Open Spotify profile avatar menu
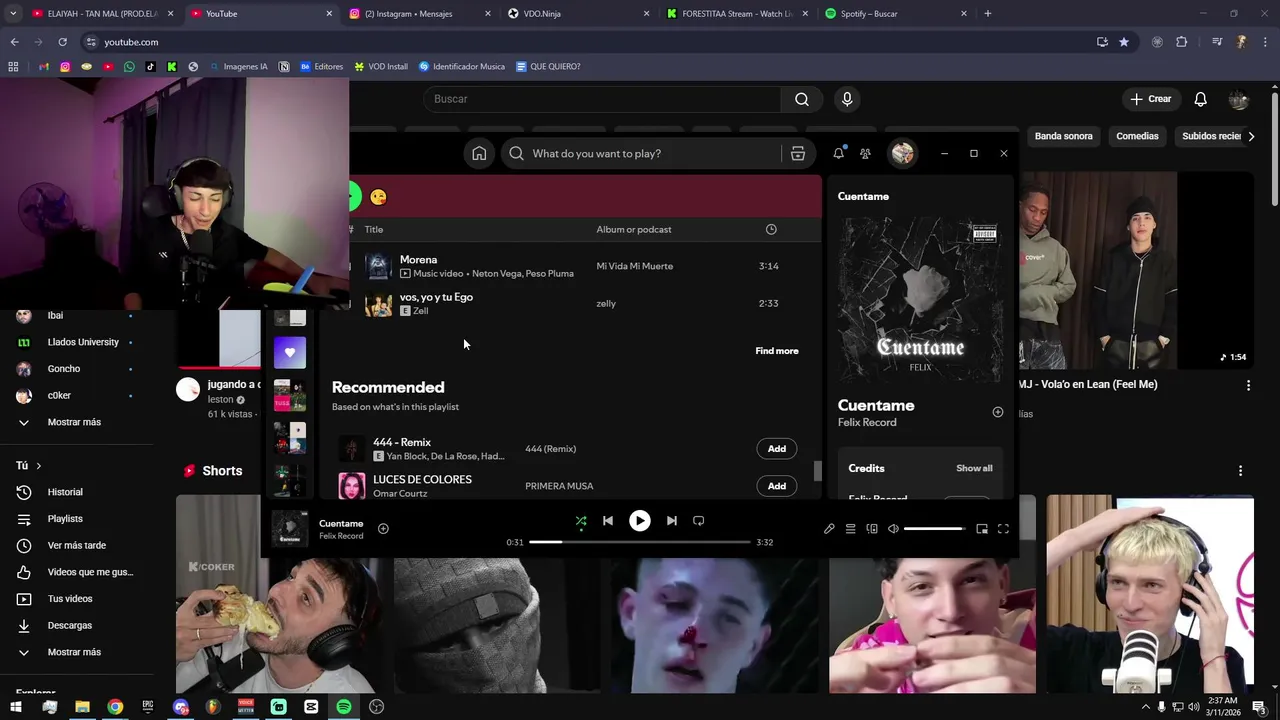This screenshot has height=720, width=1280. click(902, 153)
